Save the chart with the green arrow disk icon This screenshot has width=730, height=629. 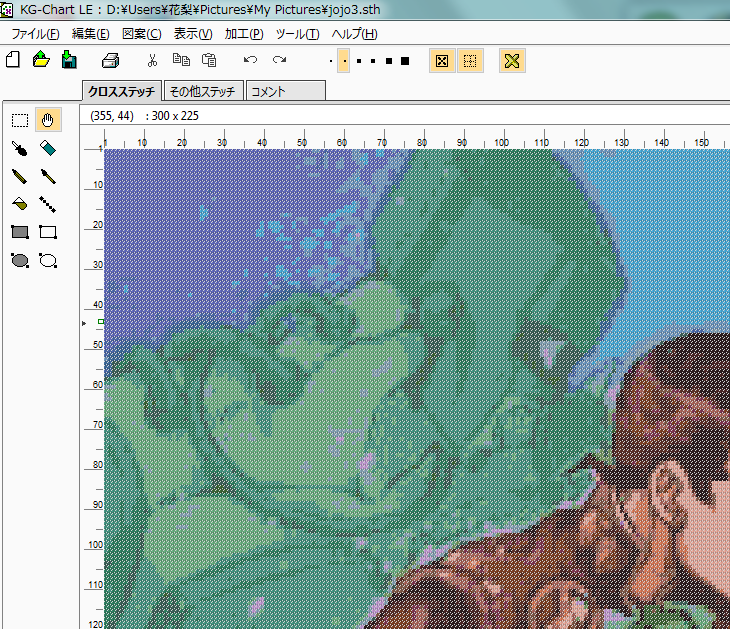tap(69, 60)
